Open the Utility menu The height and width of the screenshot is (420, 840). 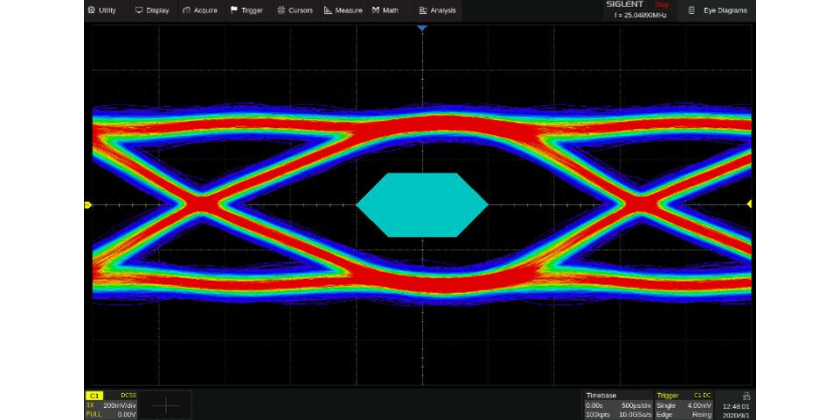(102, 10)
